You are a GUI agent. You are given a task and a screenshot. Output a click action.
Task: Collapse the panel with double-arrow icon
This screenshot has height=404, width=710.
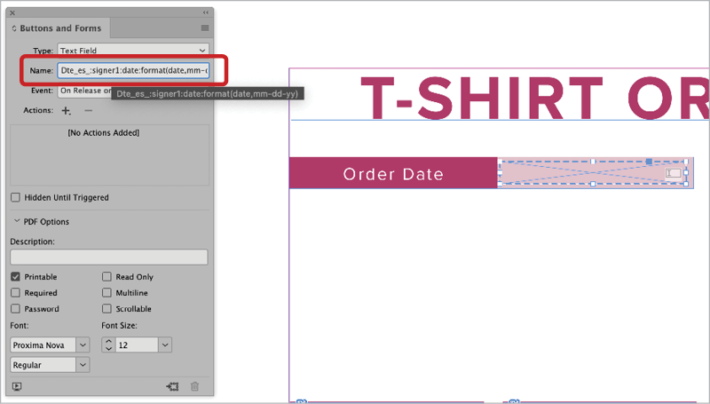[206, 13]
